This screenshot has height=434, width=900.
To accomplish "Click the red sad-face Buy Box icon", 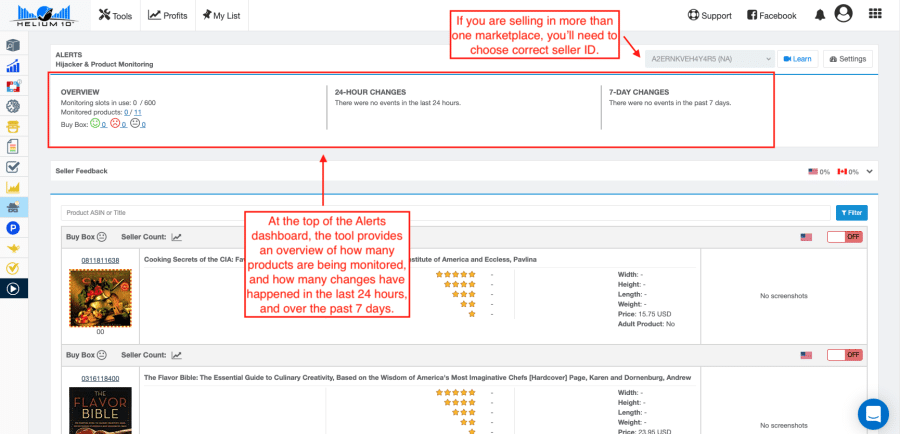I will [115, 123].
